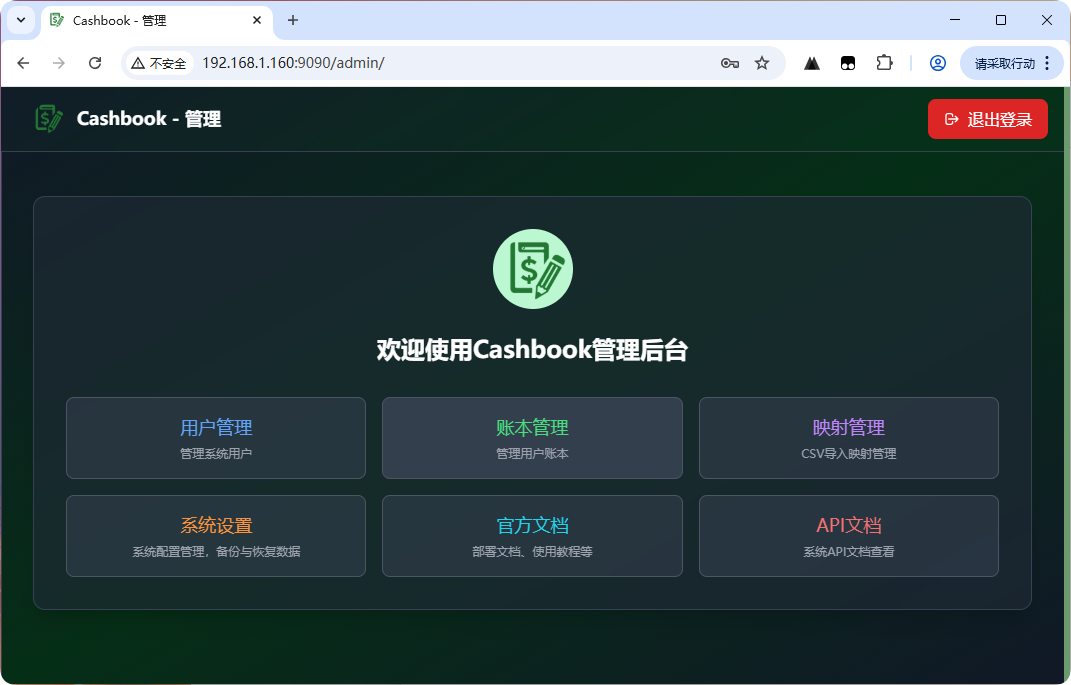Open the Chrome three-dot menu
Image resolution: width=1071 pixels, height=685 pixels.
[1047, 63]
